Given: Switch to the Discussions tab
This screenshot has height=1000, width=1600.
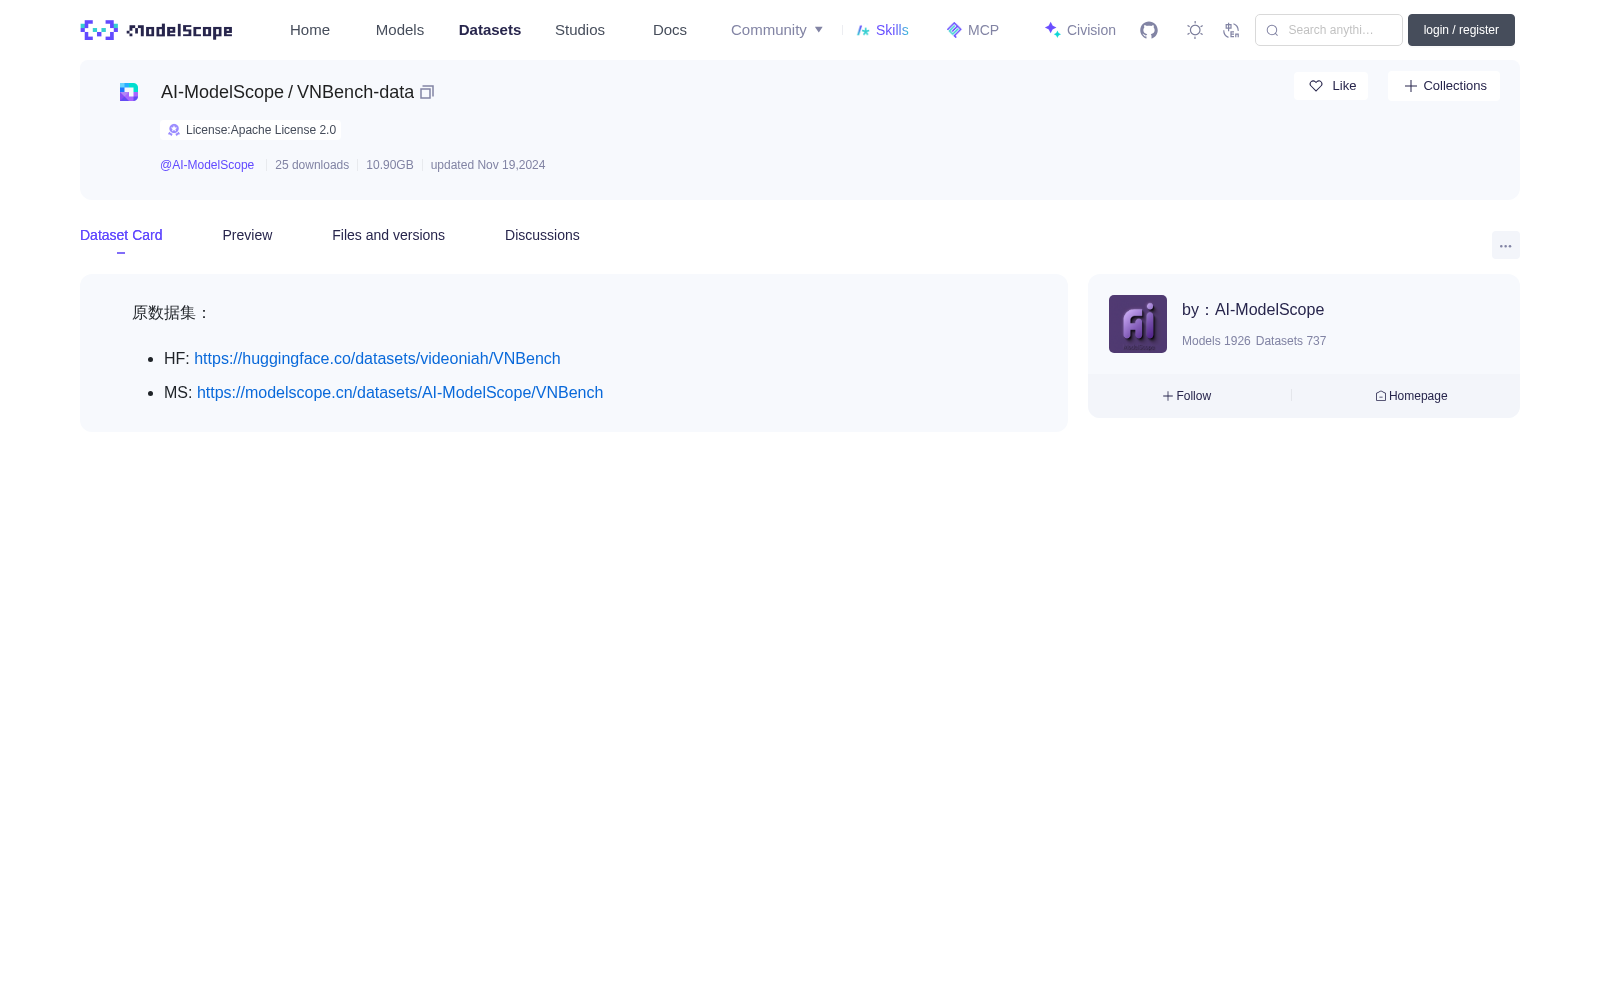Looking at the screenshot, I should tap(542, 235).
